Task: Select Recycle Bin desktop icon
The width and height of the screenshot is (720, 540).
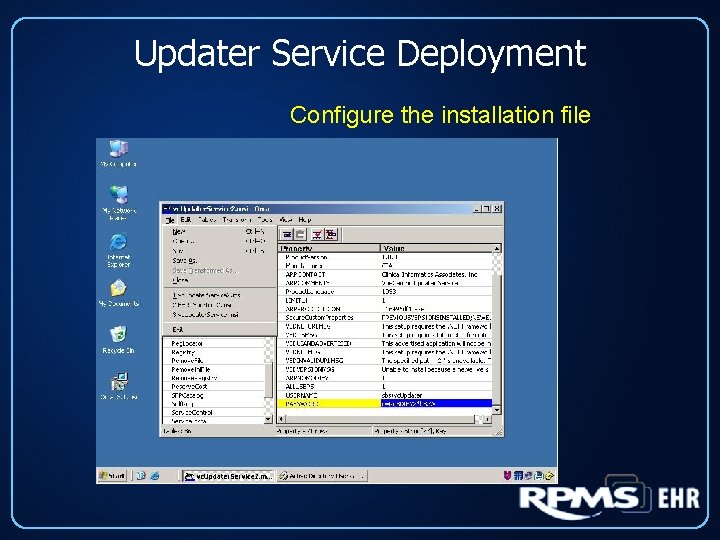Action: (x=118, y=340)
